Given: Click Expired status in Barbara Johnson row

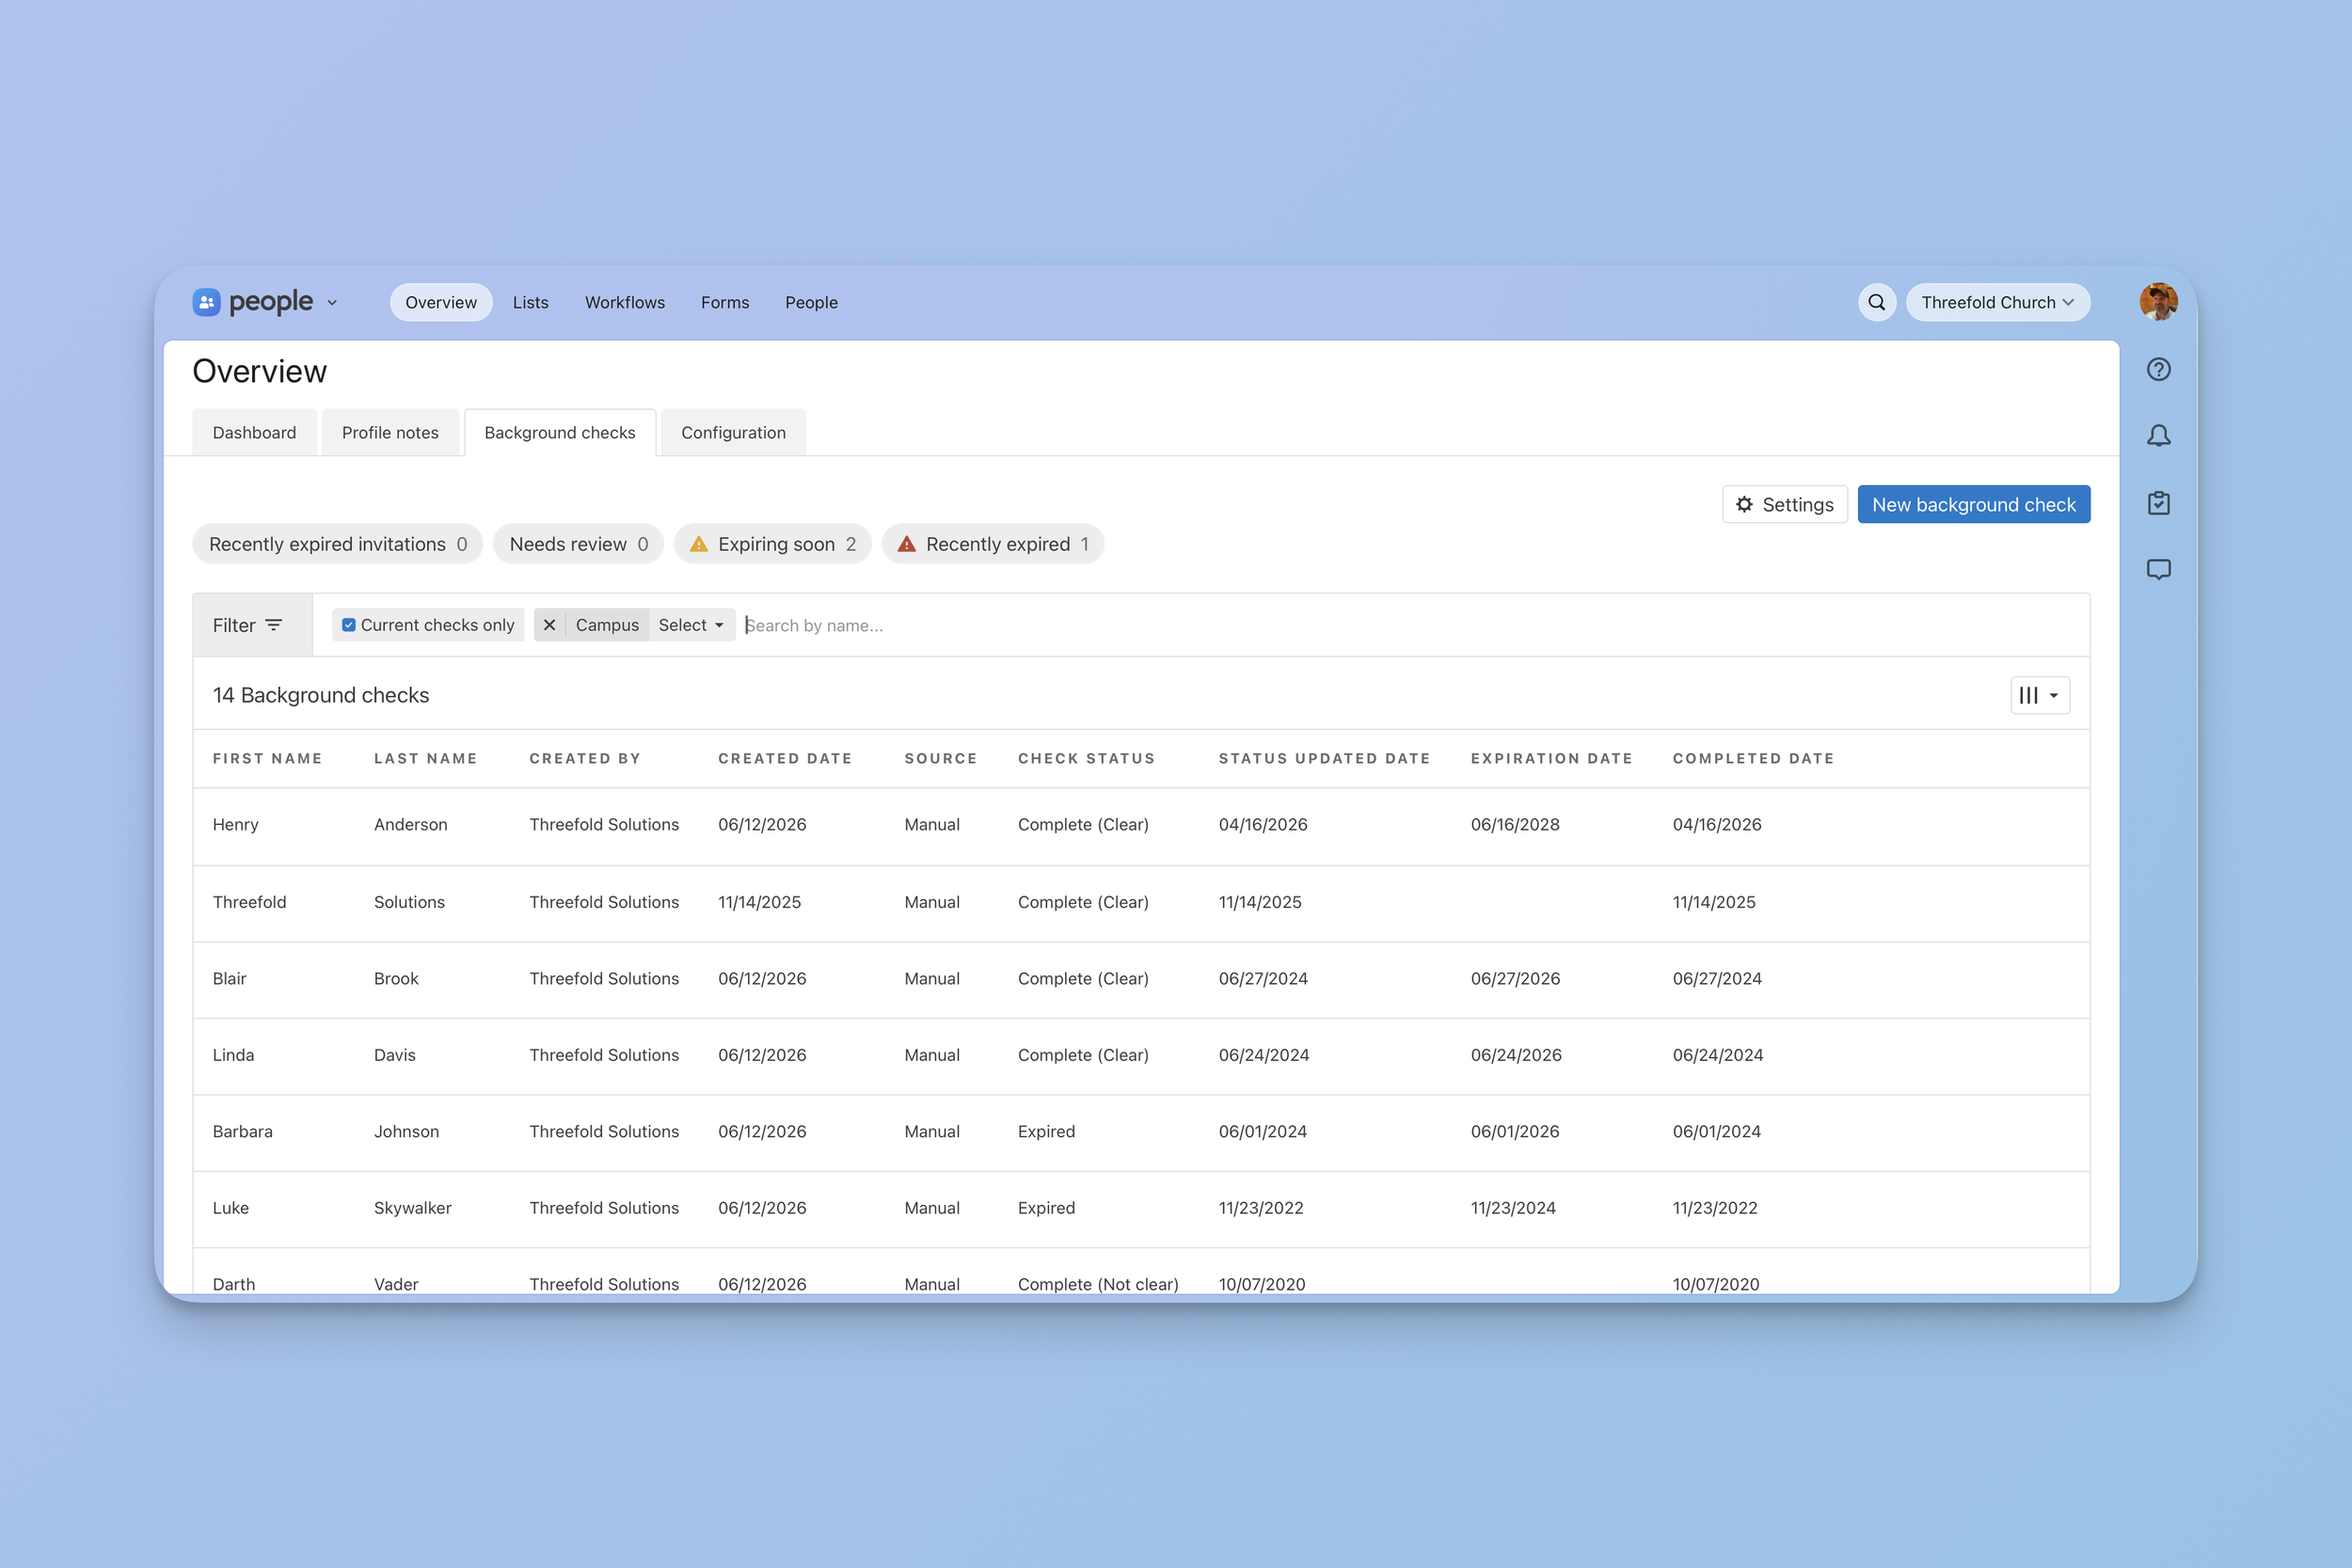Looking at the screenshot, I should click(x=1046, y=1132).
